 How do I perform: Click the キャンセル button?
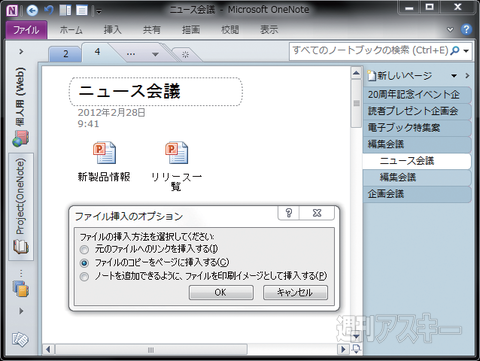295,293
